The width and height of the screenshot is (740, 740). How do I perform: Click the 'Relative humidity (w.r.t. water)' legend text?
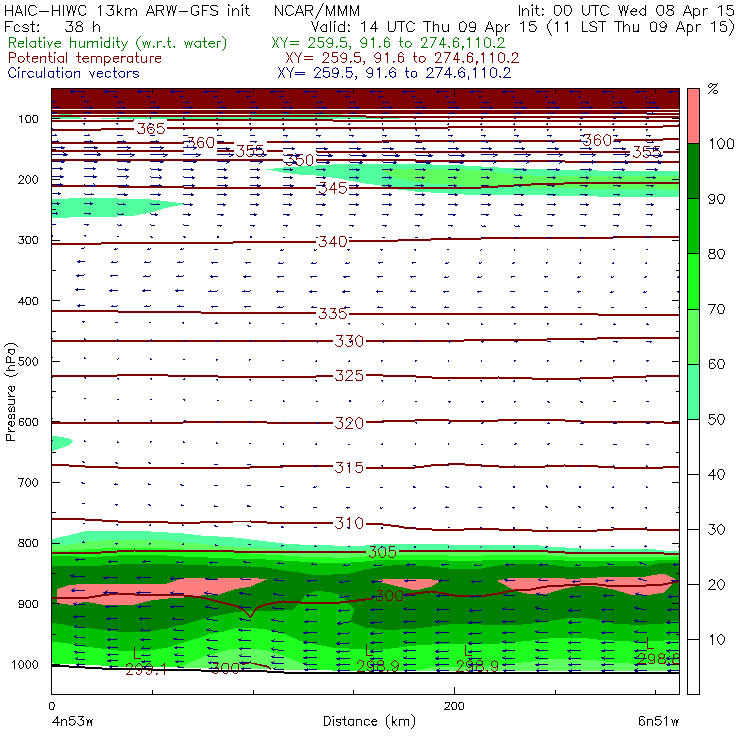tap(118, 43)
